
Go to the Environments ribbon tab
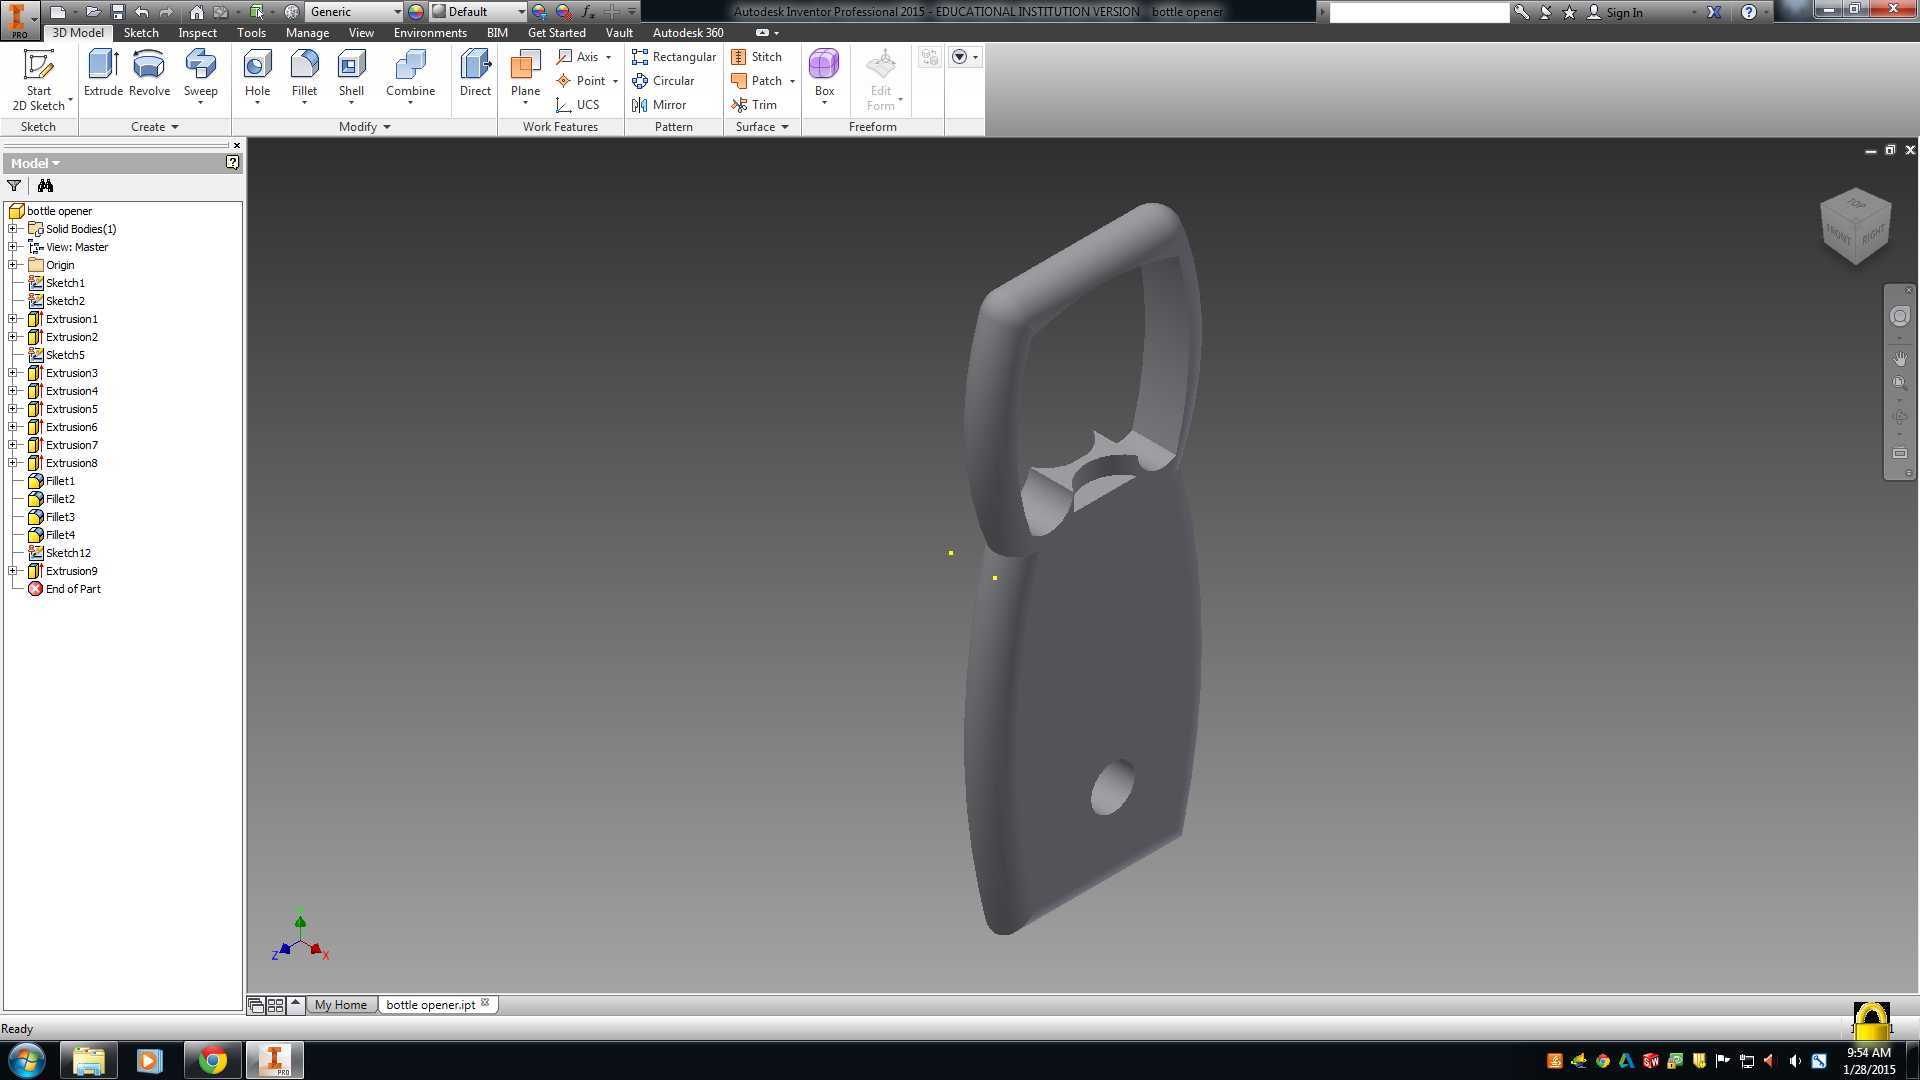point(430,33)
